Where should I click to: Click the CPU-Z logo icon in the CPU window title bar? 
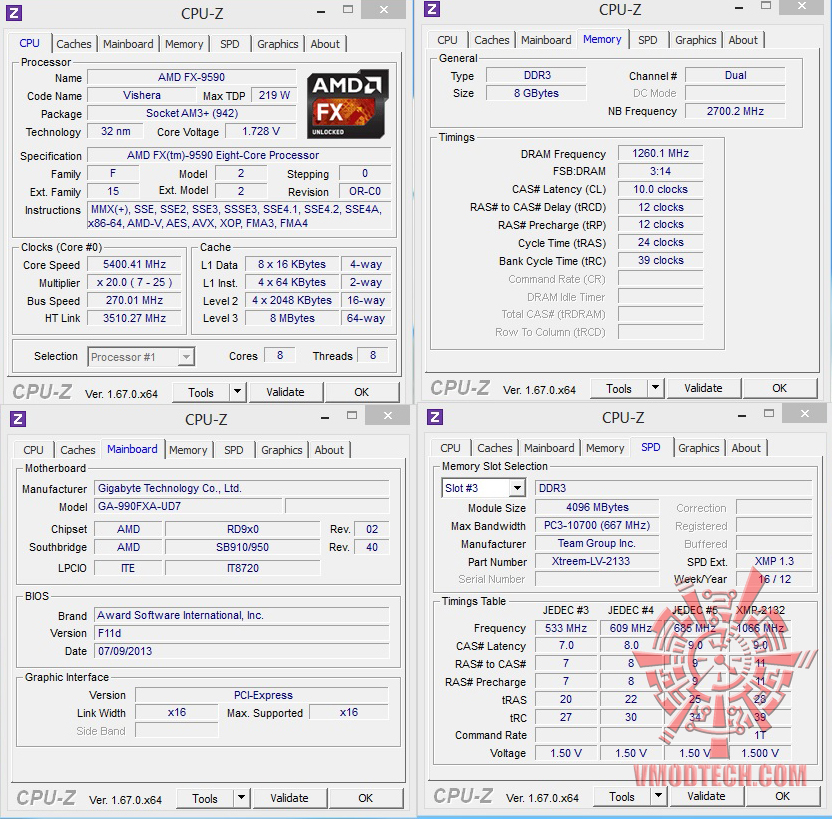(x=14, y=13)
